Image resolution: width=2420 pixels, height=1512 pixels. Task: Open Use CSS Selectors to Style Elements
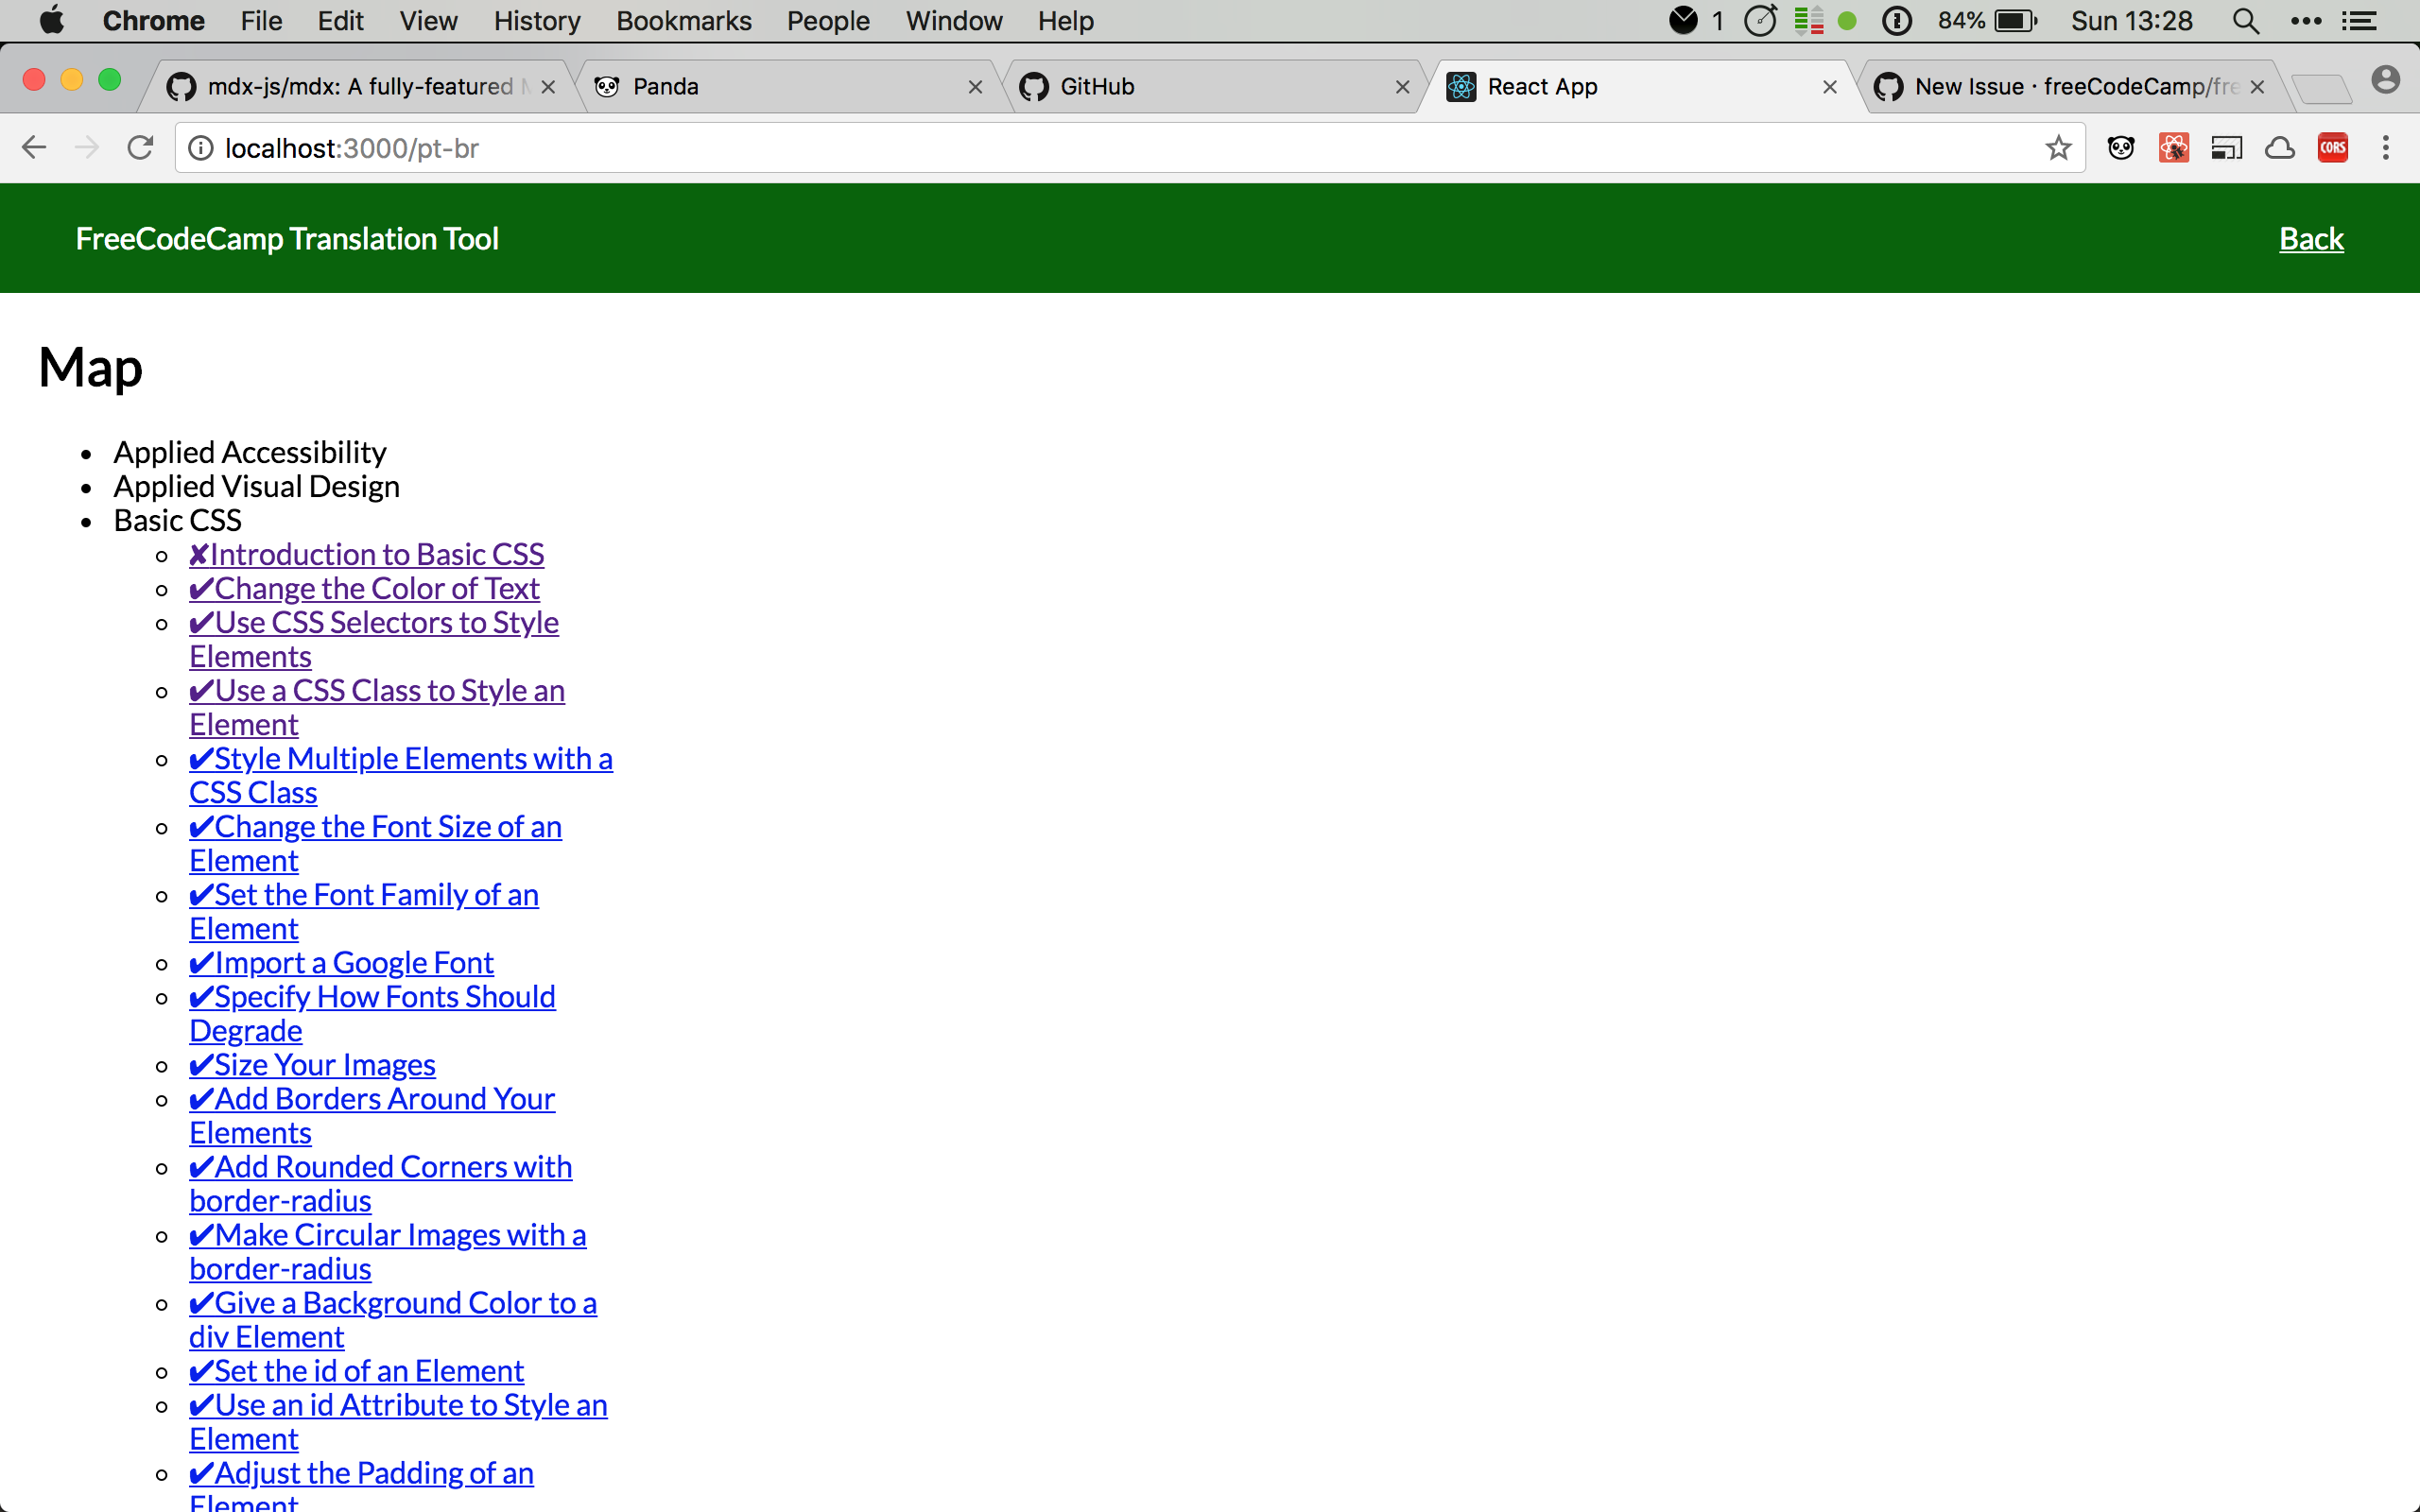(x=374, y=639)
